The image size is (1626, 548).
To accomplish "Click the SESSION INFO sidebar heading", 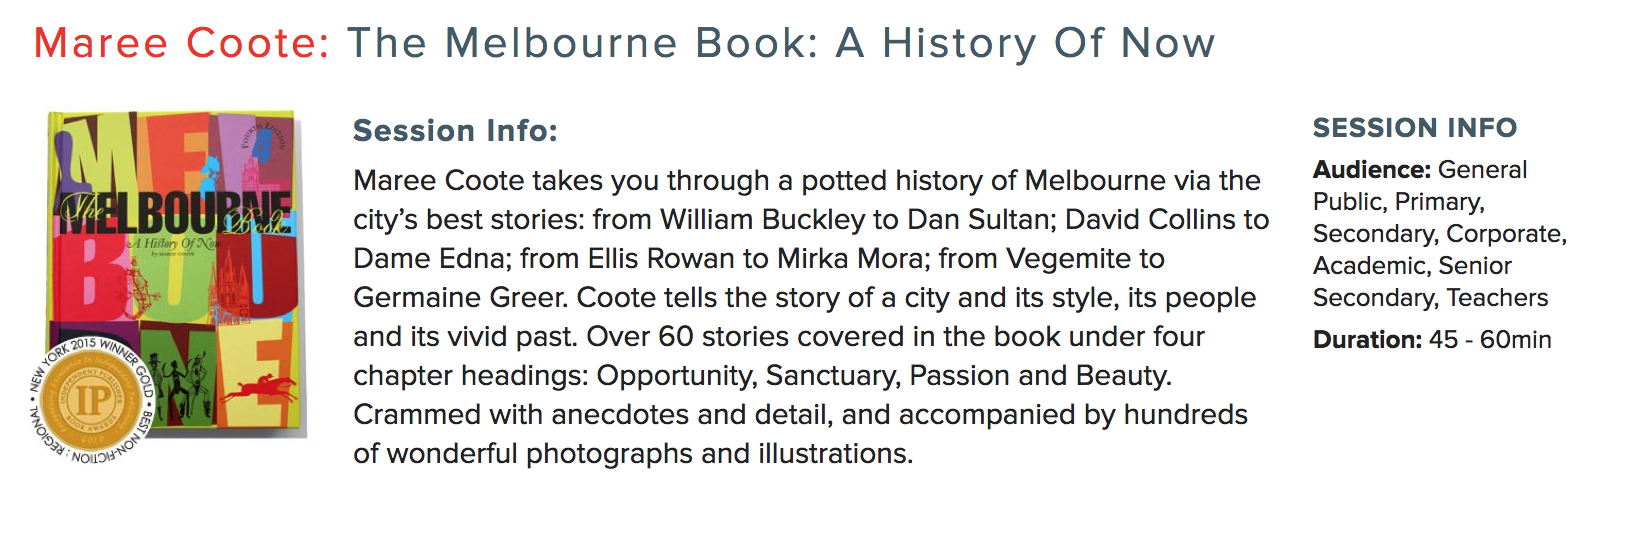I will tap(1414, 128).
